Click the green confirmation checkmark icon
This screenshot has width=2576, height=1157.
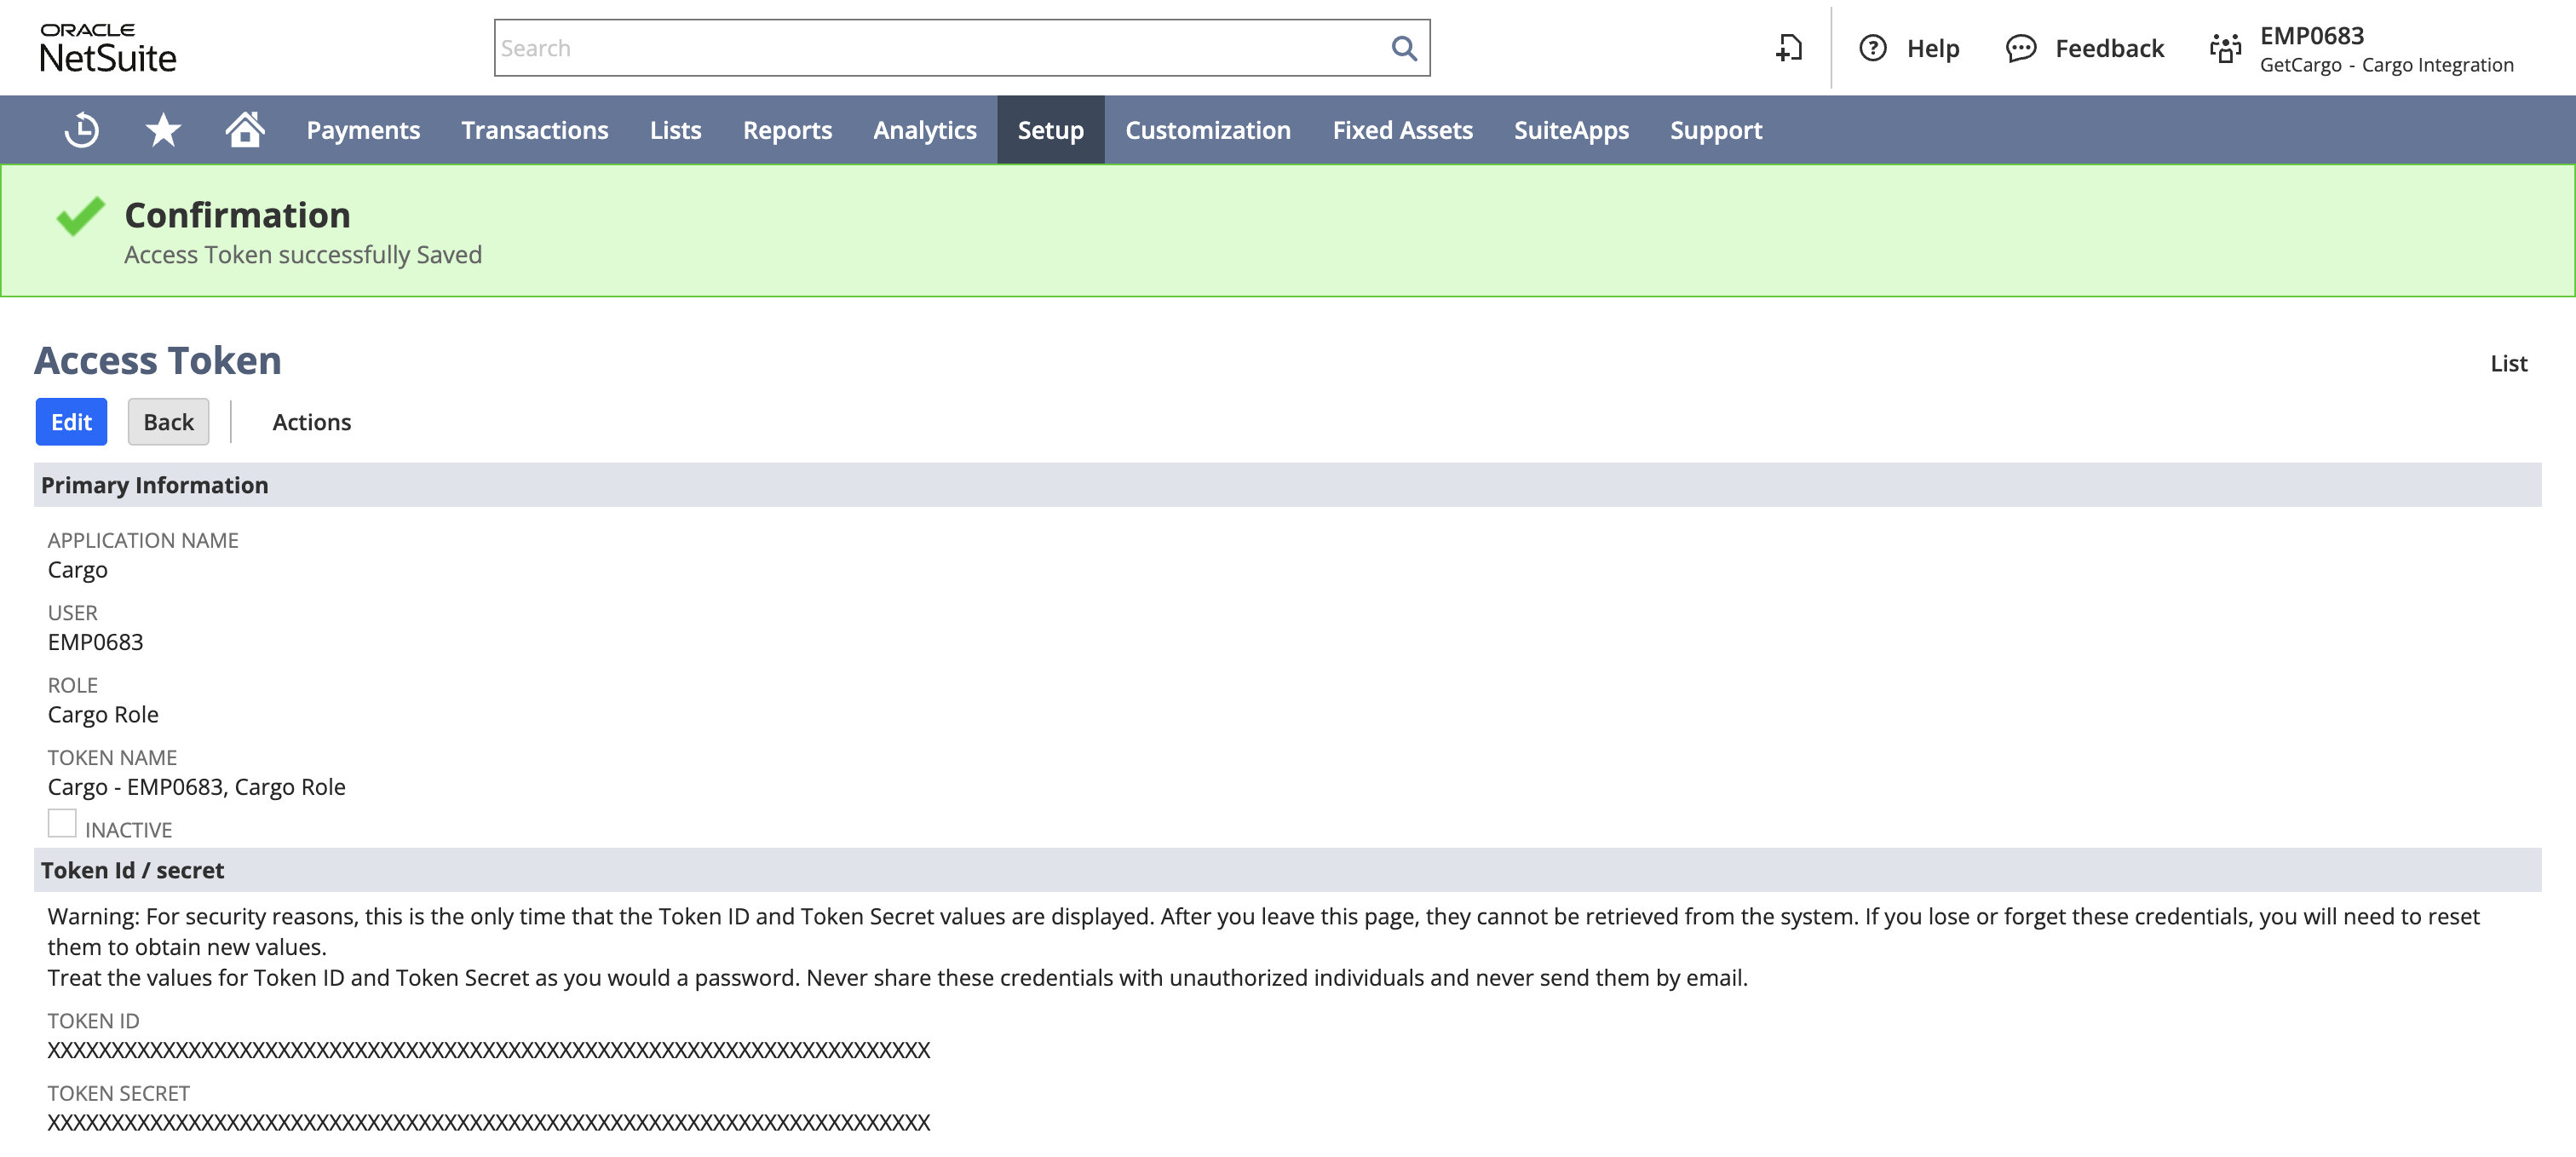pos(80,215)
